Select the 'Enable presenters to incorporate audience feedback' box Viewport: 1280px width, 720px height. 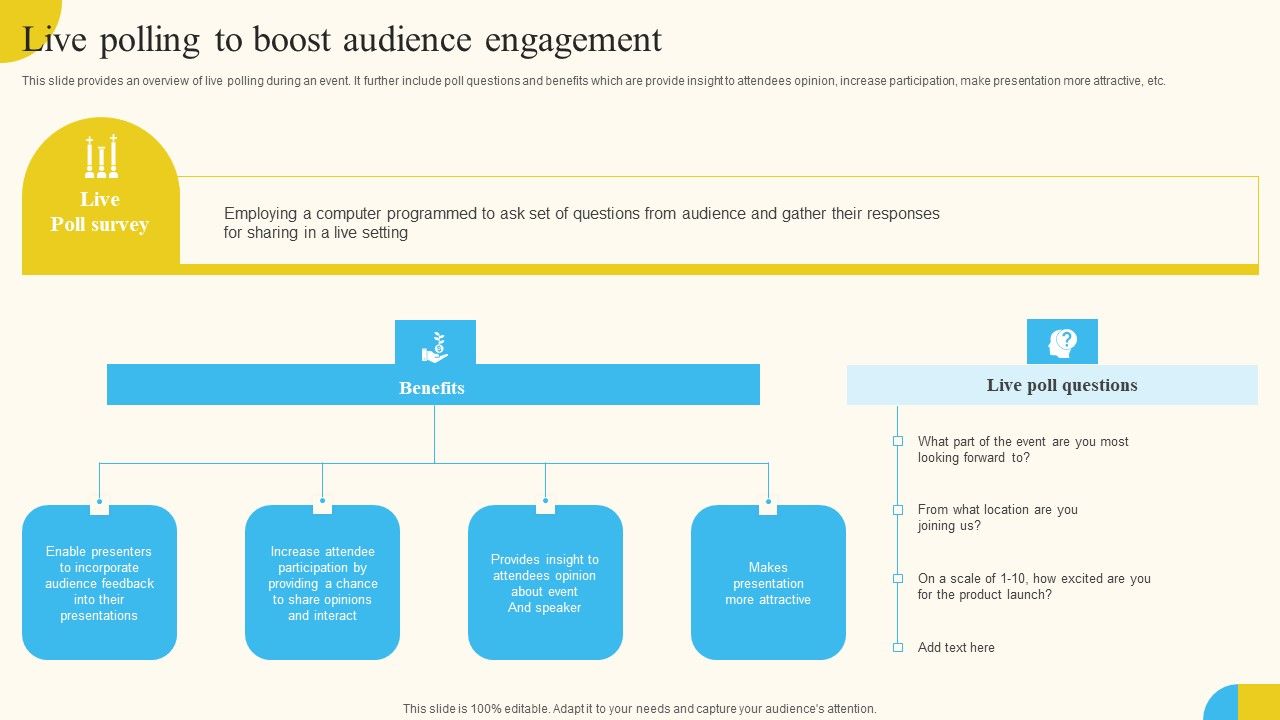[x=99, y=583]
